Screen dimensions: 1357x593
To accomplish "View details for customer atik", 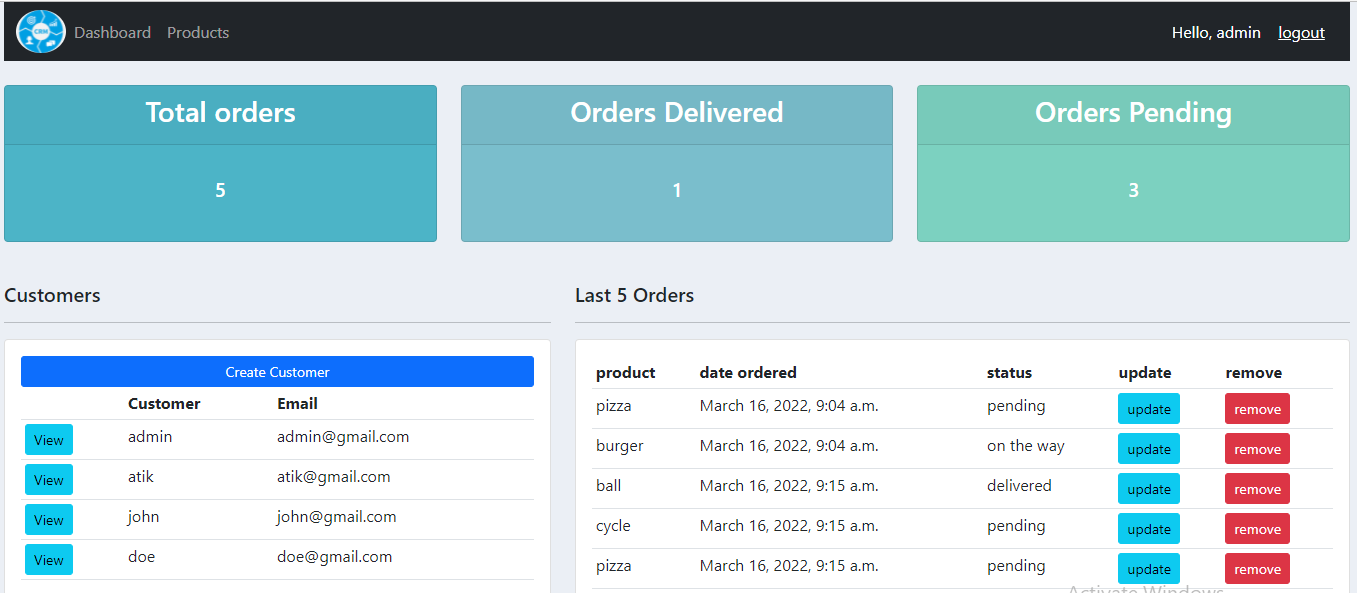I will (48, 479).
